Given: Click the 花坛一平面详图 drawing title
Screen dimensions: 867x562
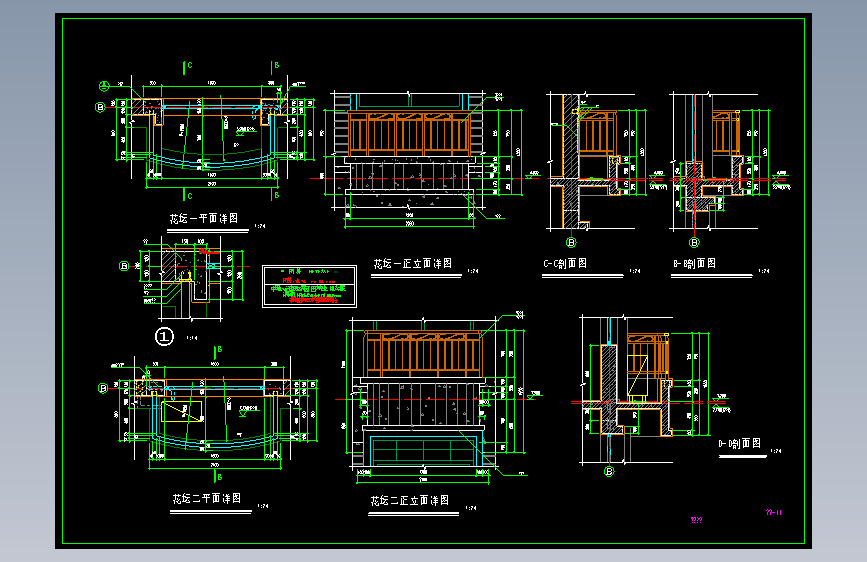Looking at the screenshot, I should (x=203, y=218).
